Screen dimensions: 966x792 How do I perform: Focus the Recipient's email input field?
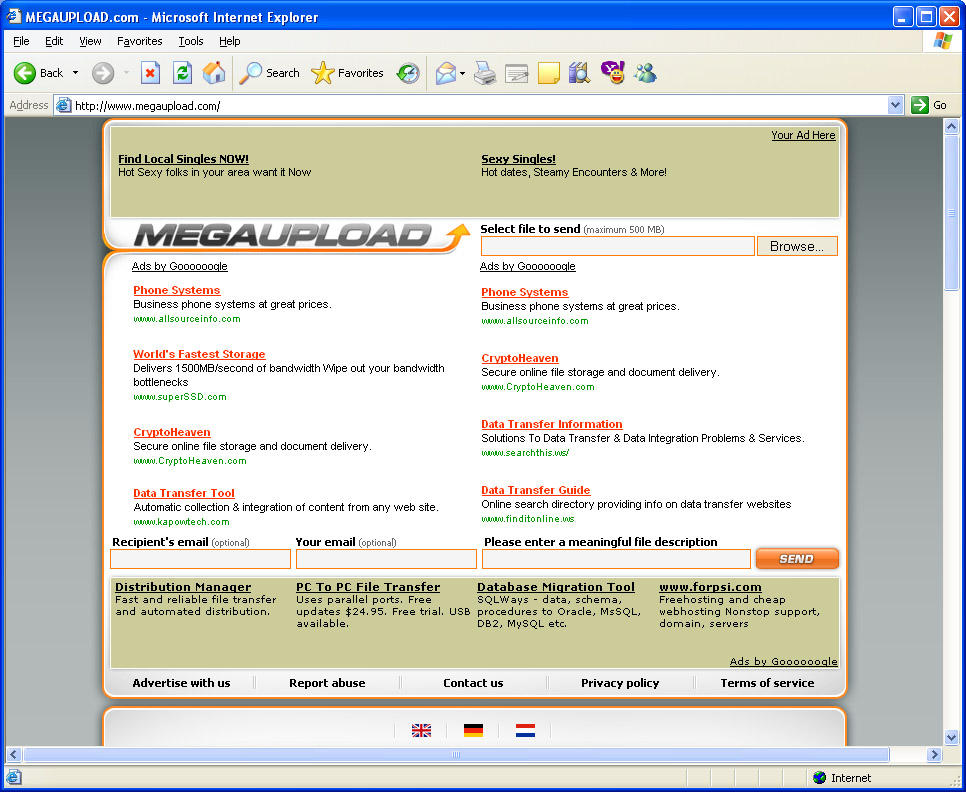click(x=200, y=559)
